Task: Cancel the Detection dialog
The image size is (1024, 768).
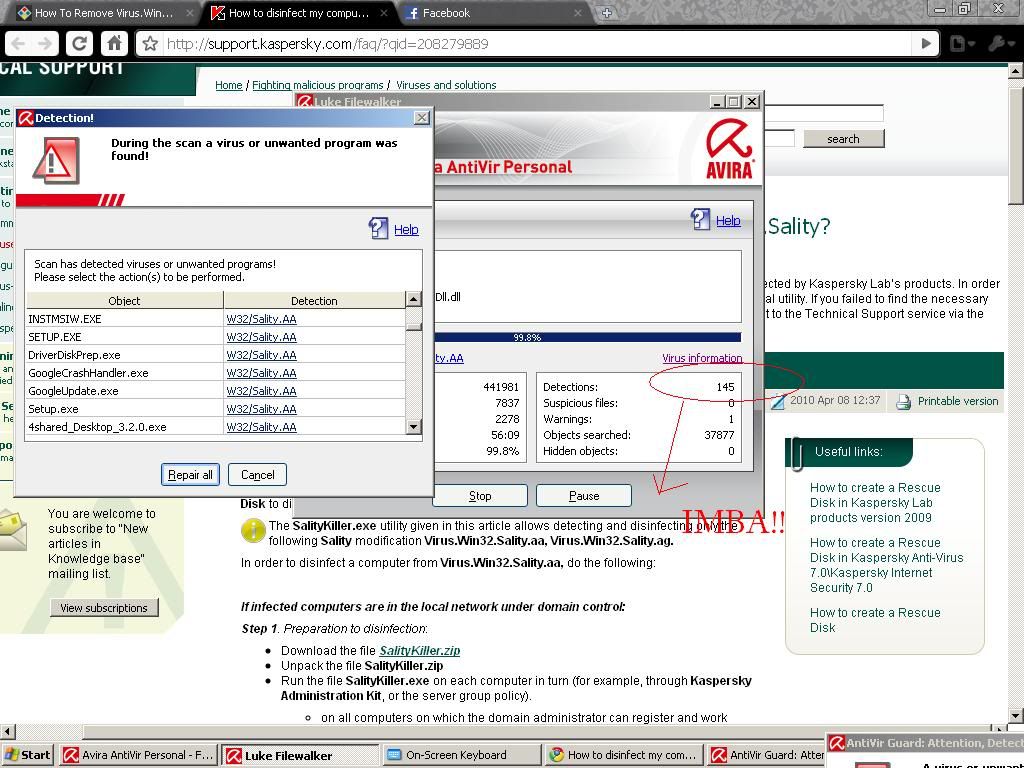Action: [x=257, y=475]
